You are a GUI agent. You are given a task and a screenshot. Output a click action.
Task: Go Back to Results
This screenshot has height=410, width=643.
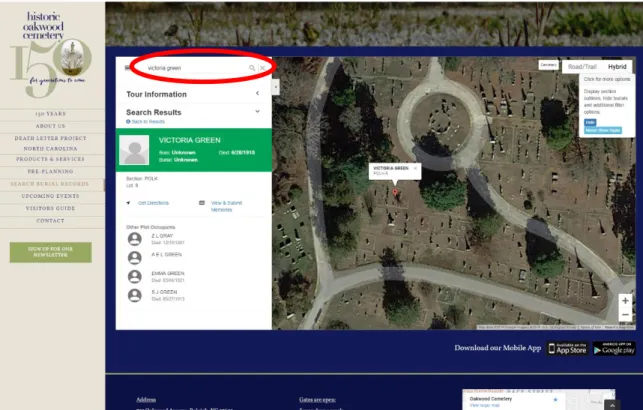146,122
